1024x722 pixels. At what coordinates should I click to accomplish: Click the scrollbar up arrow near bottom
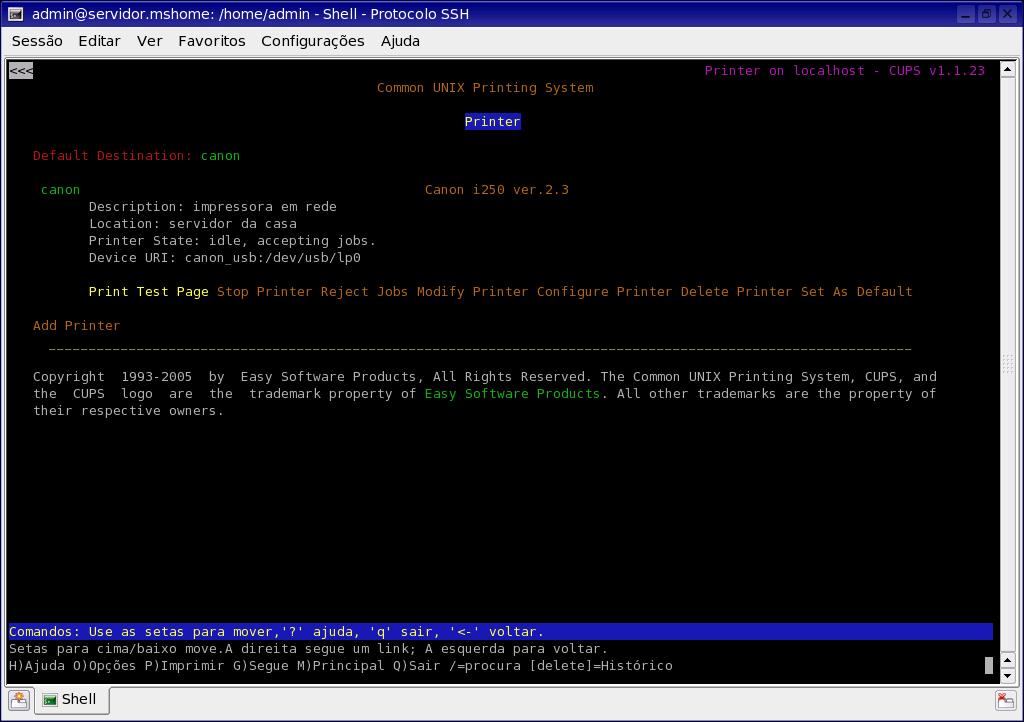(1007, 660)
